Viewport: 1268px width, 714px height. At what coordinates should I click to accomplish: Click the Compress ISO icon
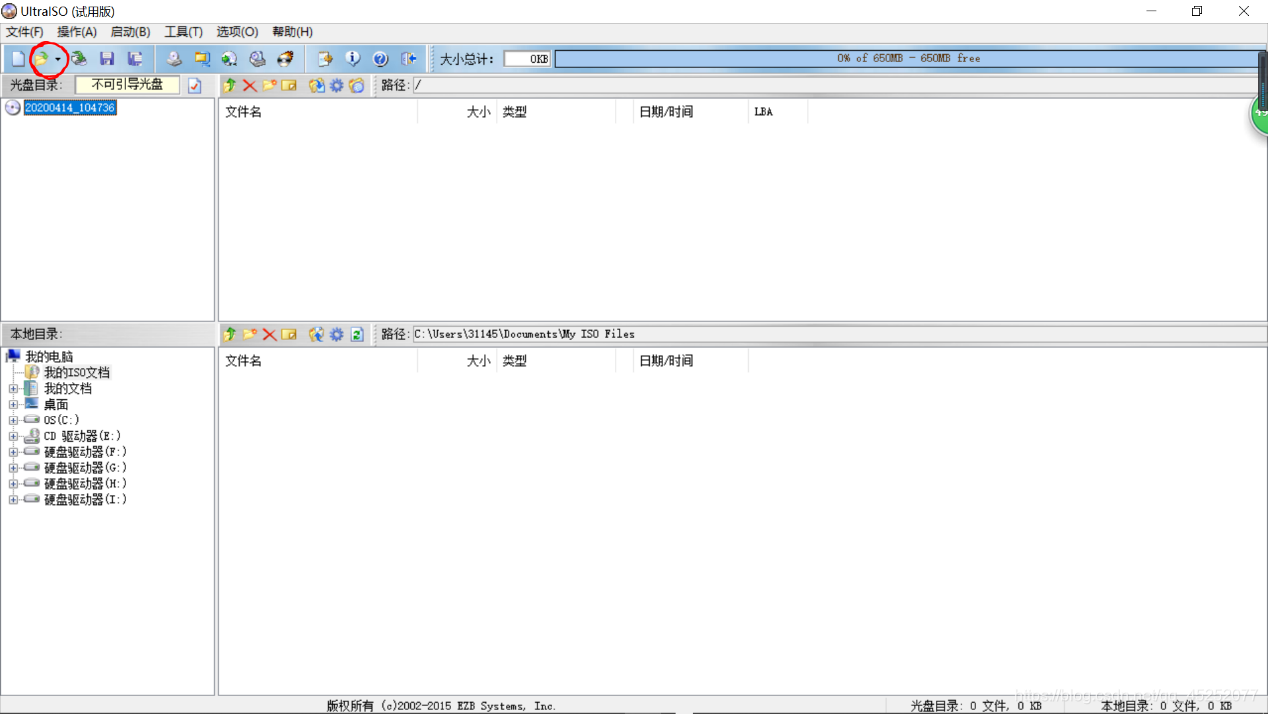[202, 59]
